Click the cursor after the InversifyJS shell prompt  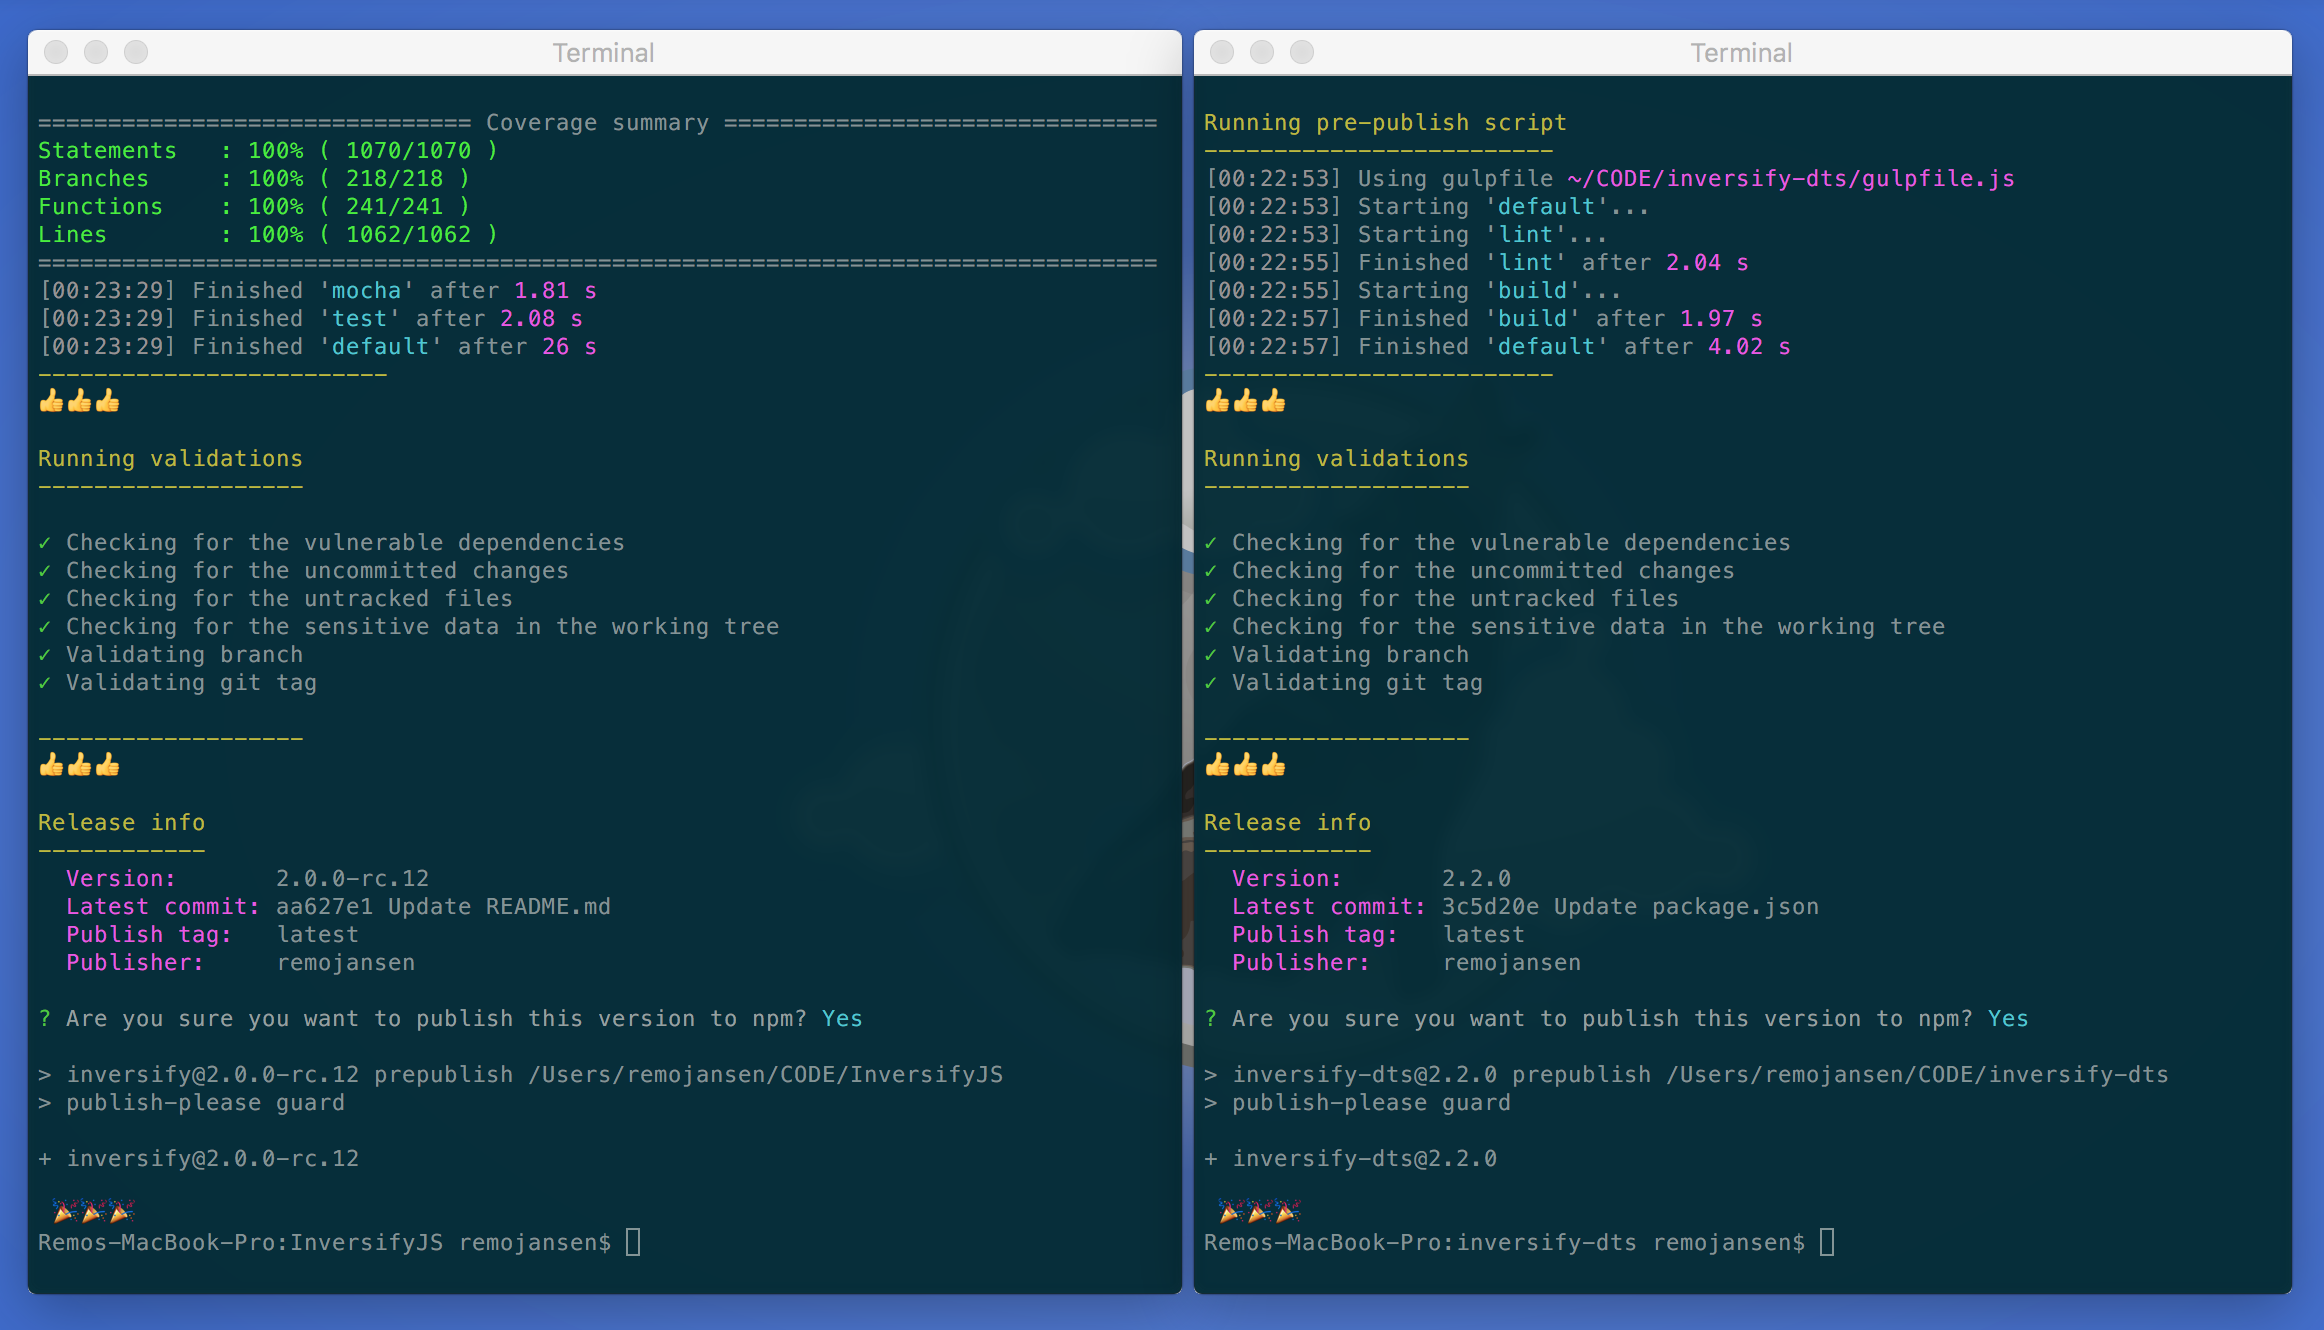pyautogui.click(x=633, y=1243)
